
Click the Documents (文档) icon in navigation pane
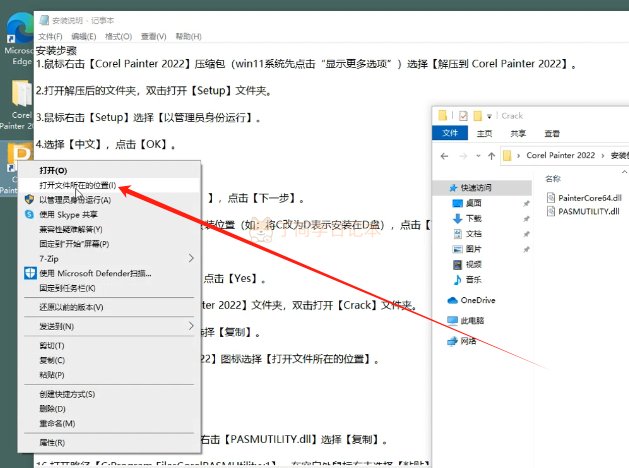457,234
